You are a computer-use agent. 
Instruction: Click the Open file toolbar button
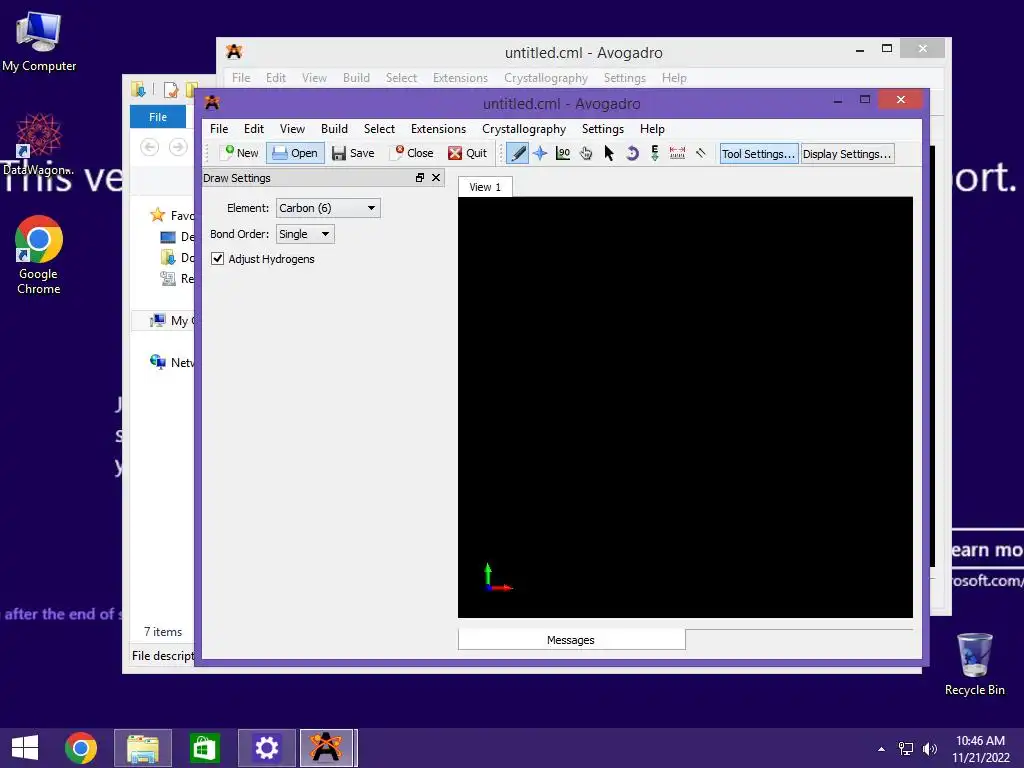(x=295, y=153)
